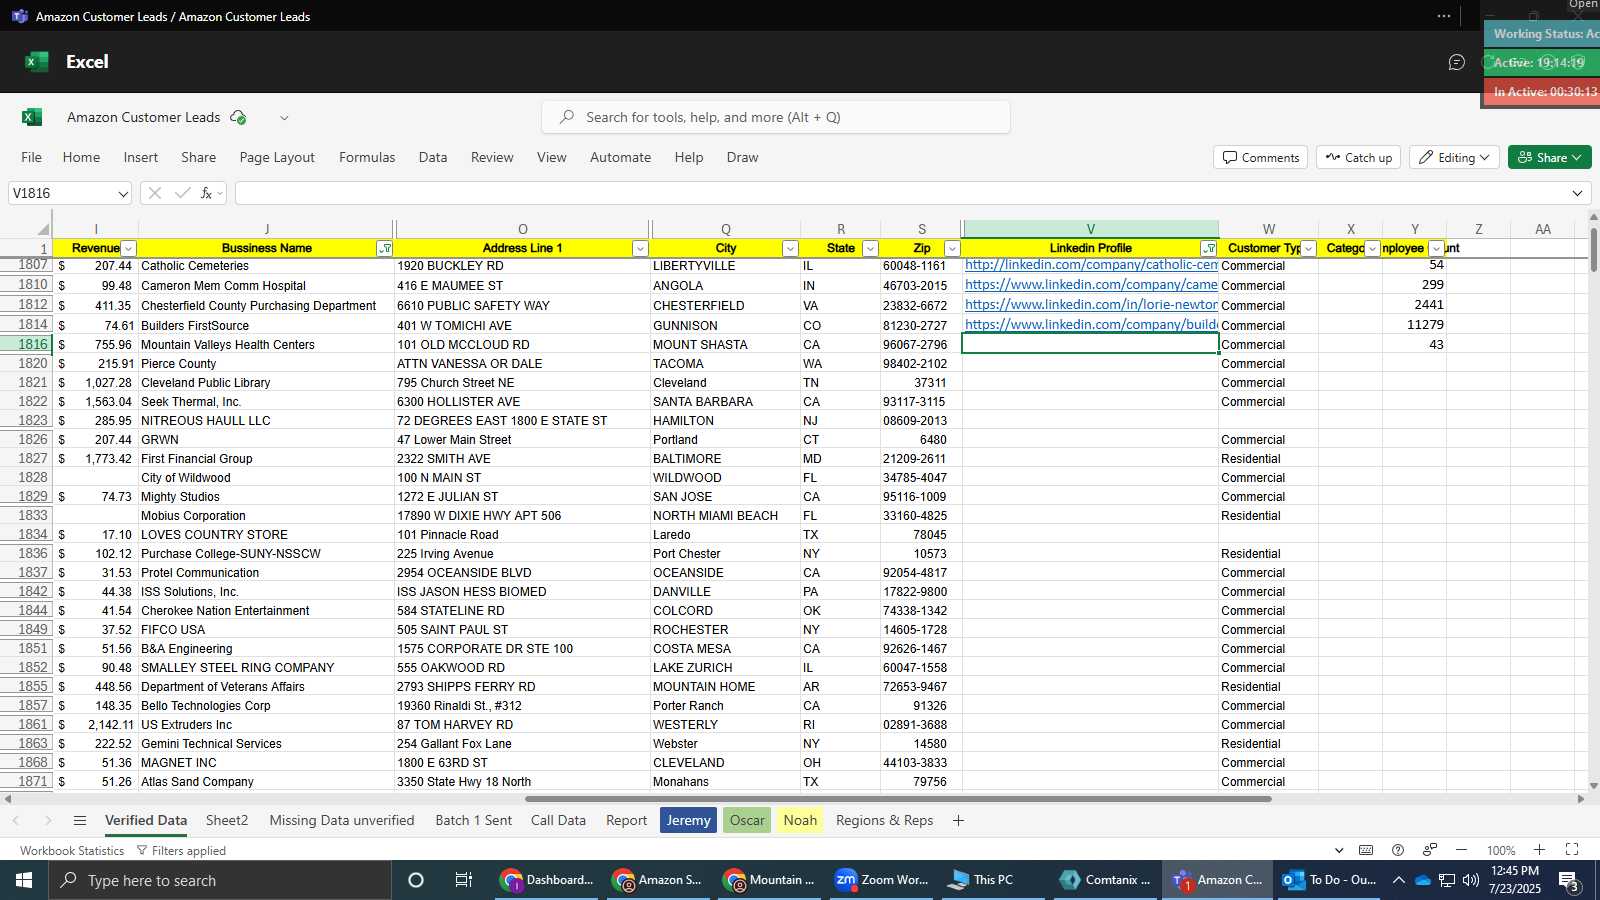Open the Home ribbon tab
Viewport: 1600px width, 900px height.
pos(81,157)
